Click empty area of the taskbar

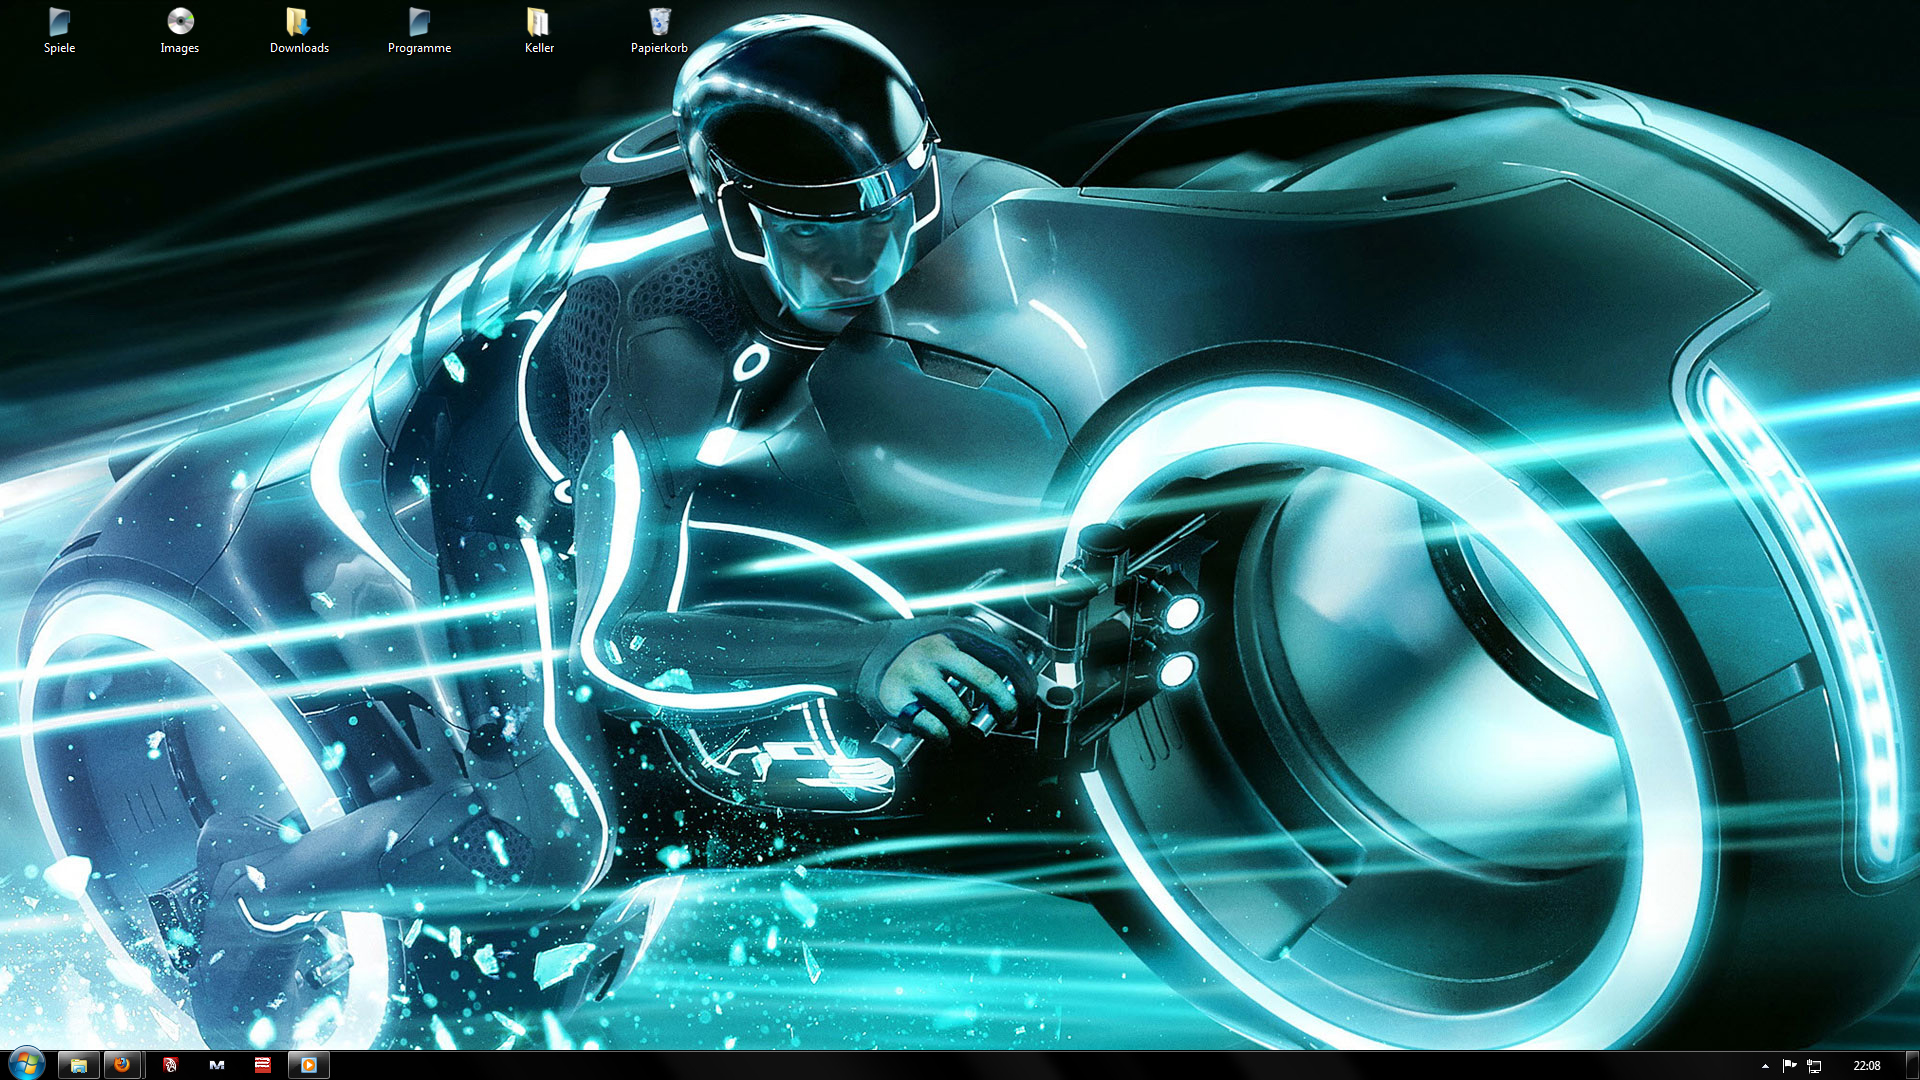(x=1000, y=1066)
